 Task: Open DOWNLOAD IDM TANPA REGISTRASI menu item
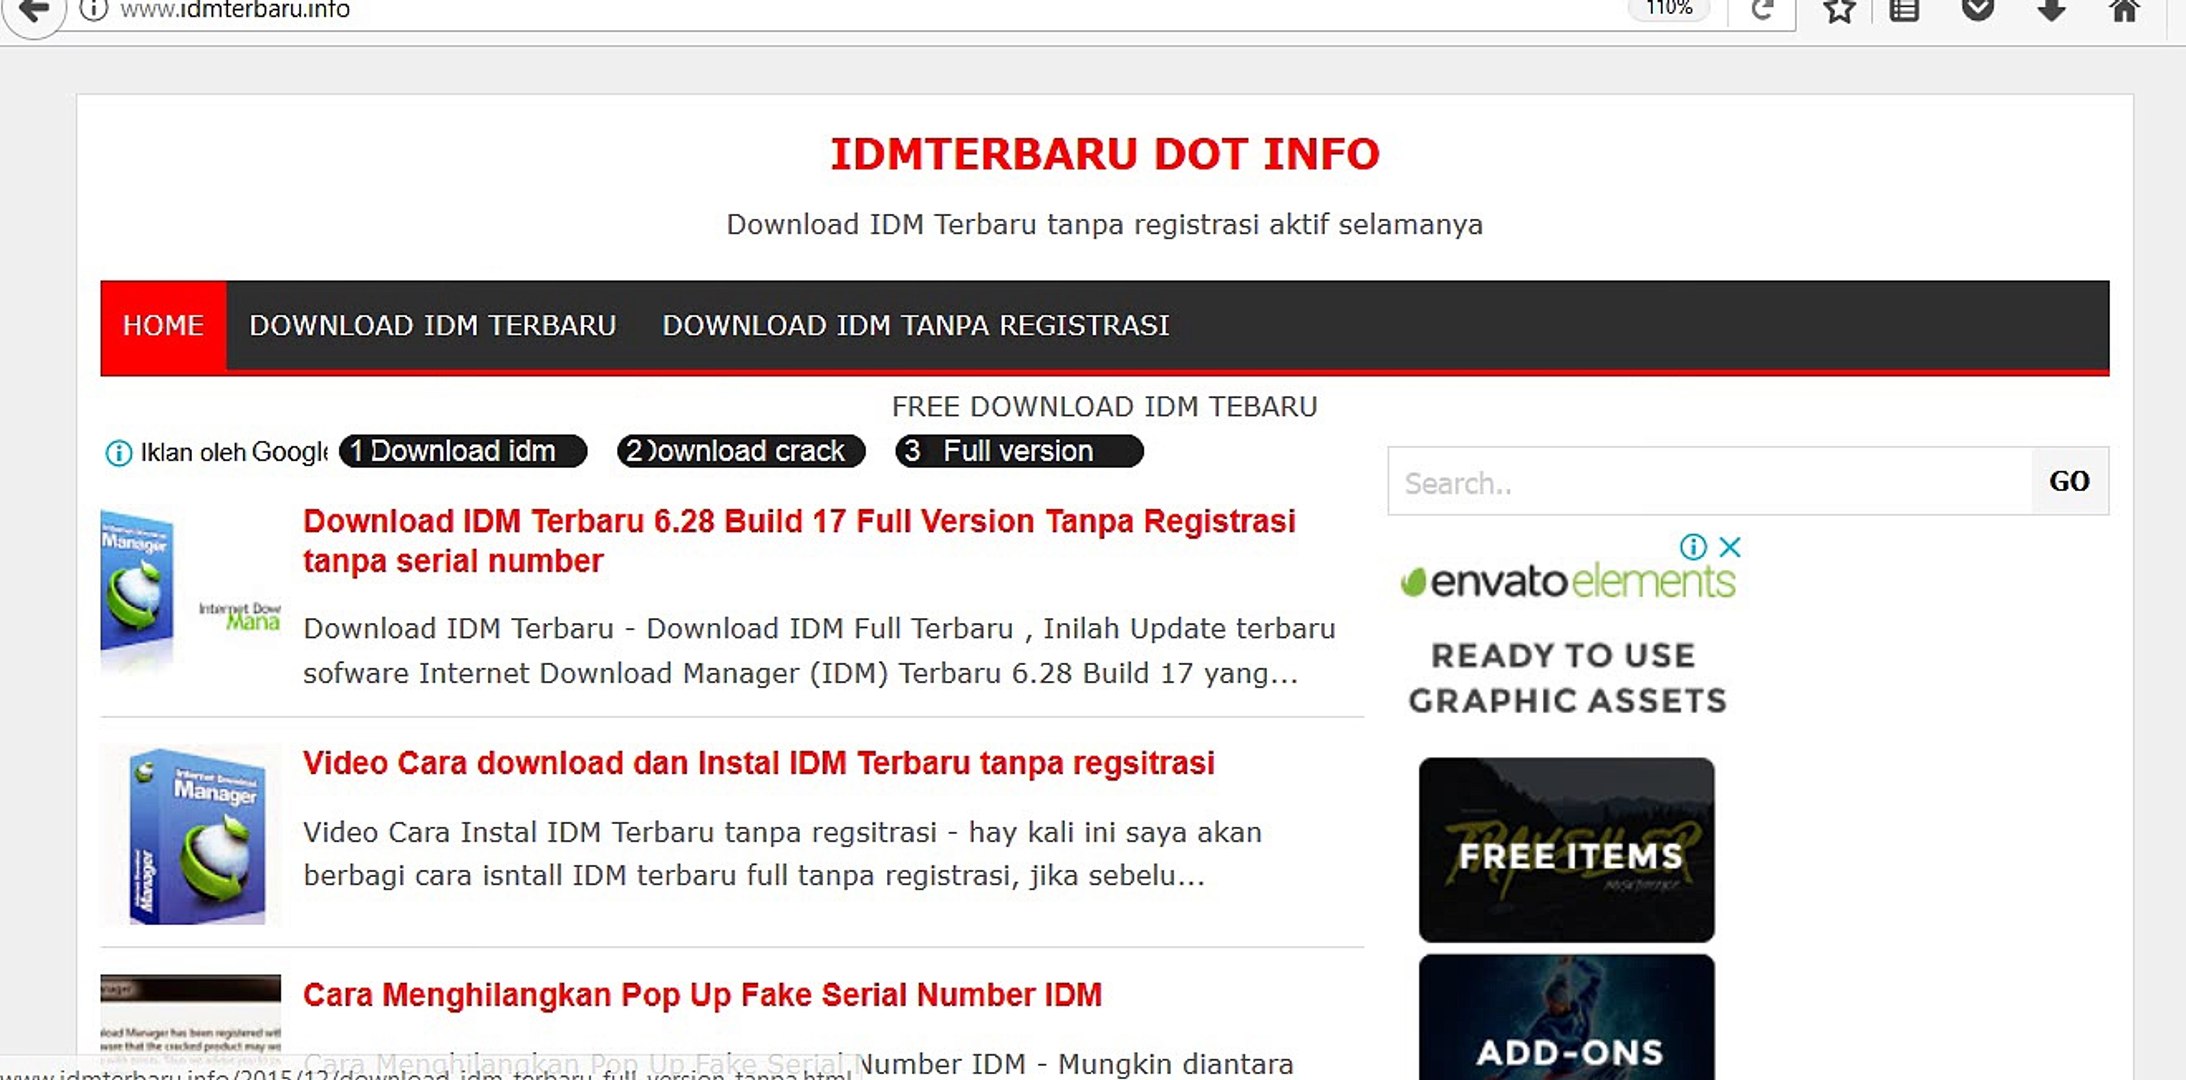click(x=915, y=326)
